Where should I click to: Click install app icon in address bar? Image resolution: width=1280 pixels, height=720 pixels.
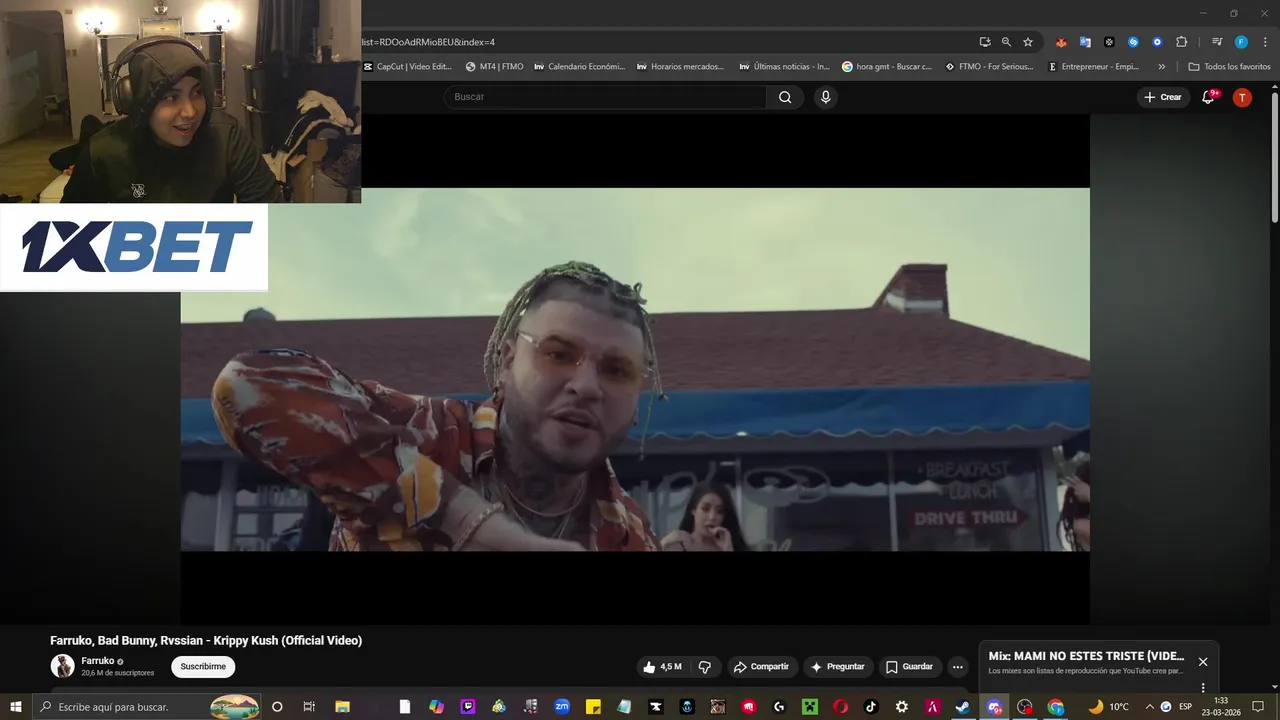pyautogui.click(x=985, y=42)
